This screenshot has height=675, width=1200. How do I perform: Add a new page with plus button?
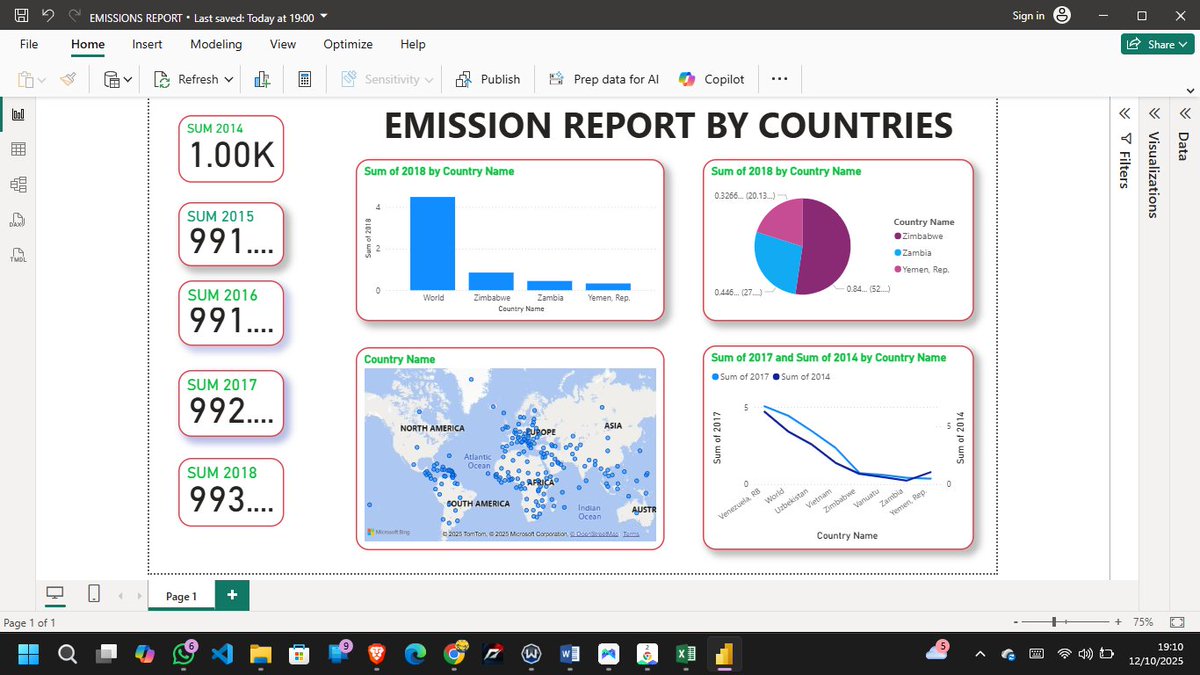coord(232,595)
